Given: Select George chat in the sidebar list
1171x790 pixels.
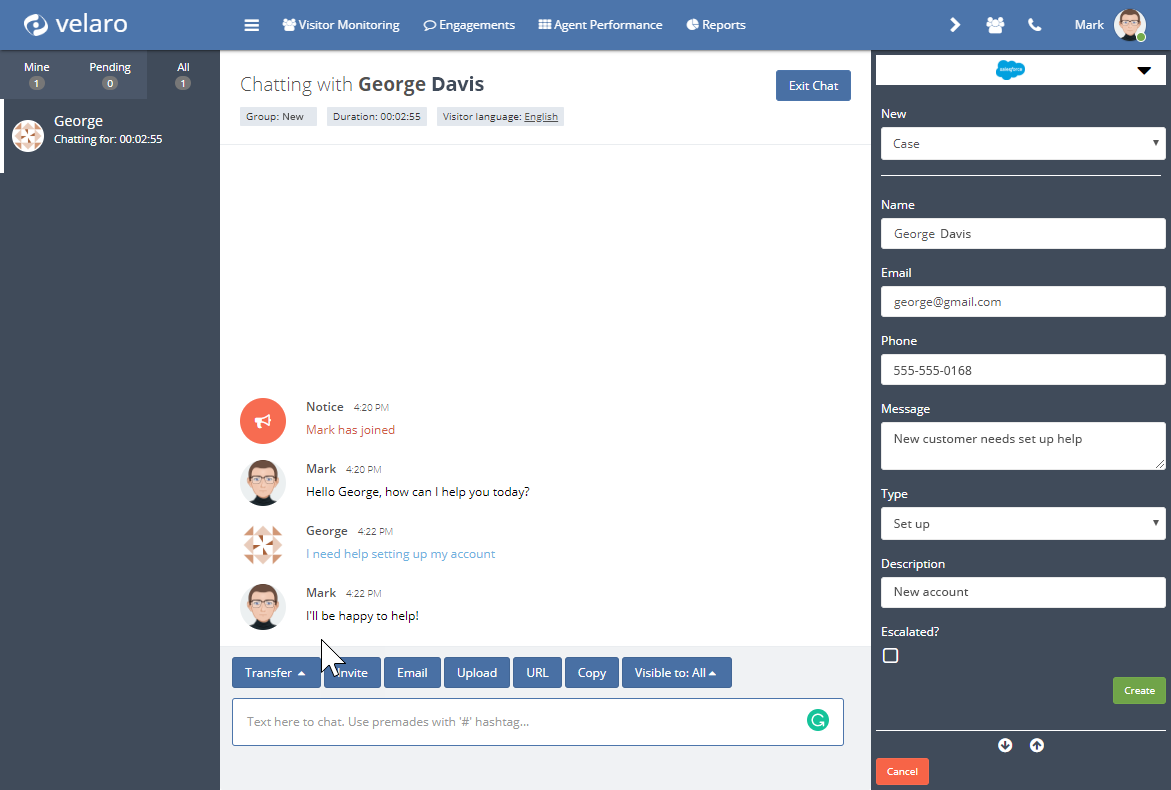Looking at the screenshot, I should click(111, 136).
